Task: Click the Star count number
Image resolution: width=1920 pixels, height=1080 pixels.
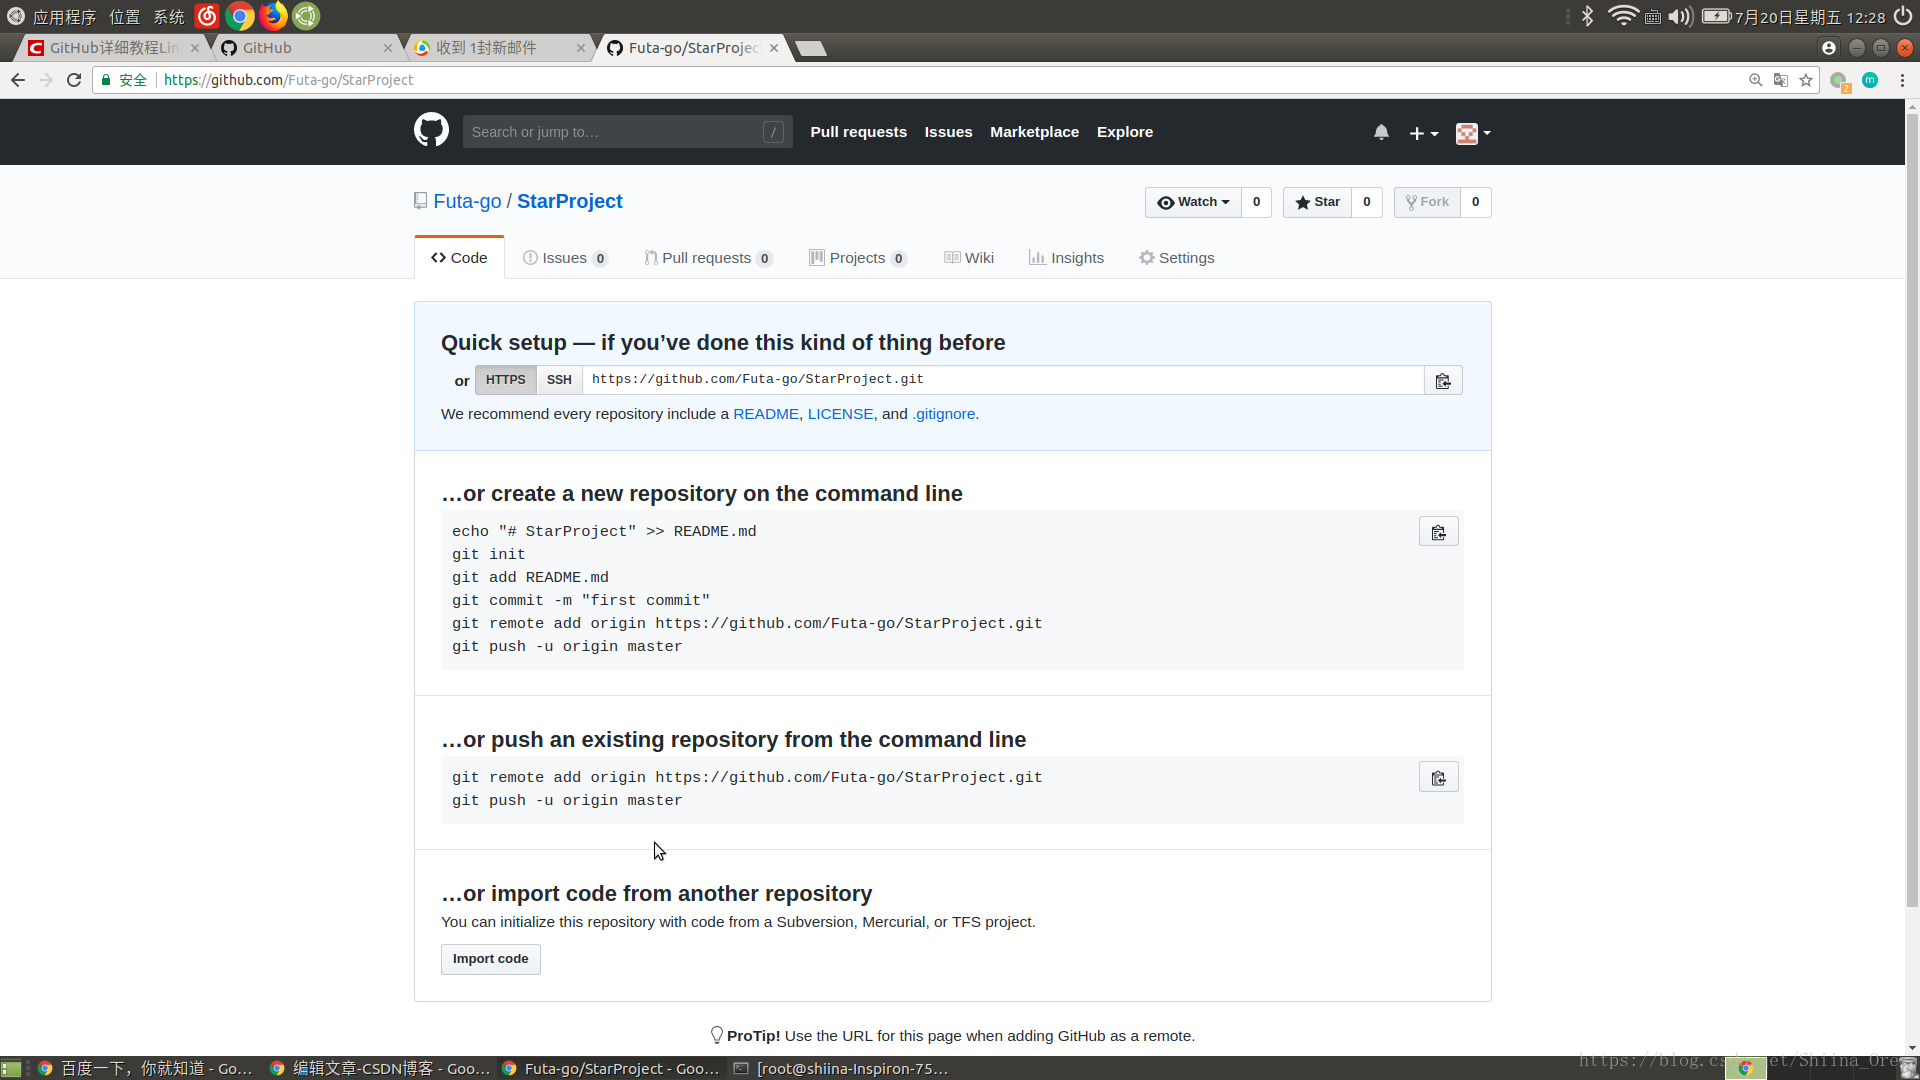Action: tap(1366, 202)
